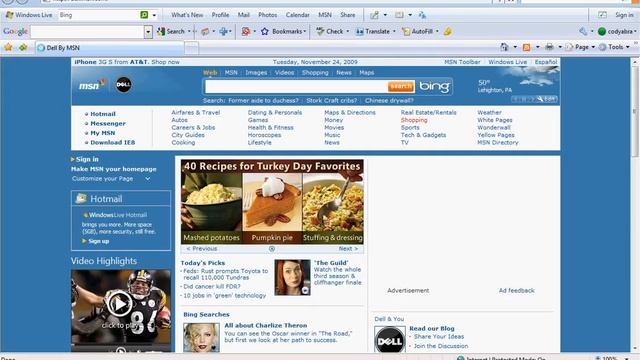
Task: Click the IE Home icon
Action: coord(504,47)
